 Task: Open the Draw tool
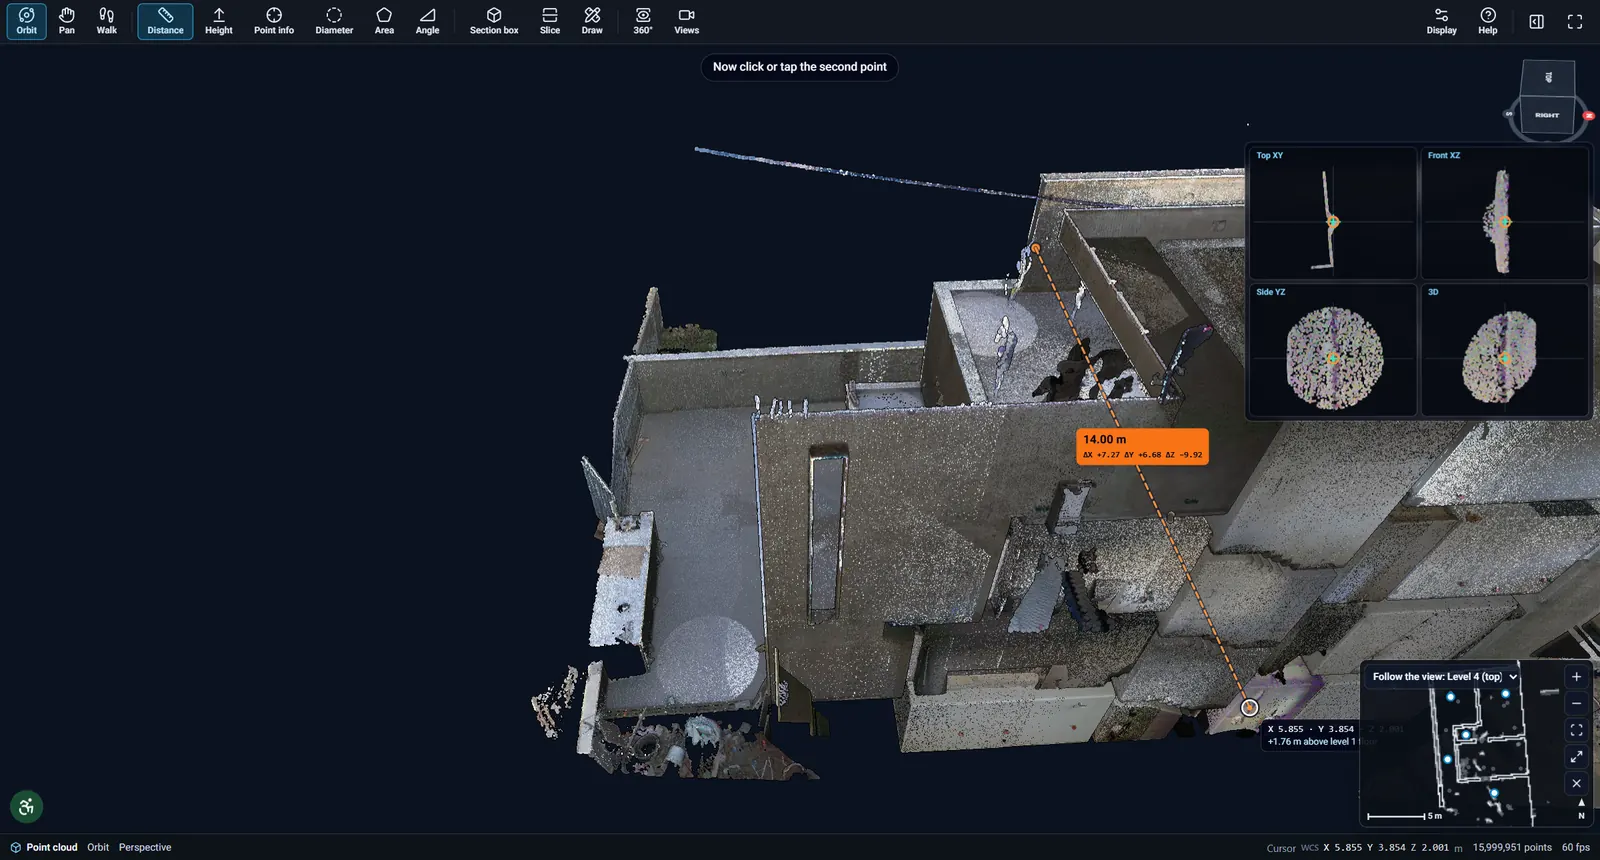click(592, 21)
